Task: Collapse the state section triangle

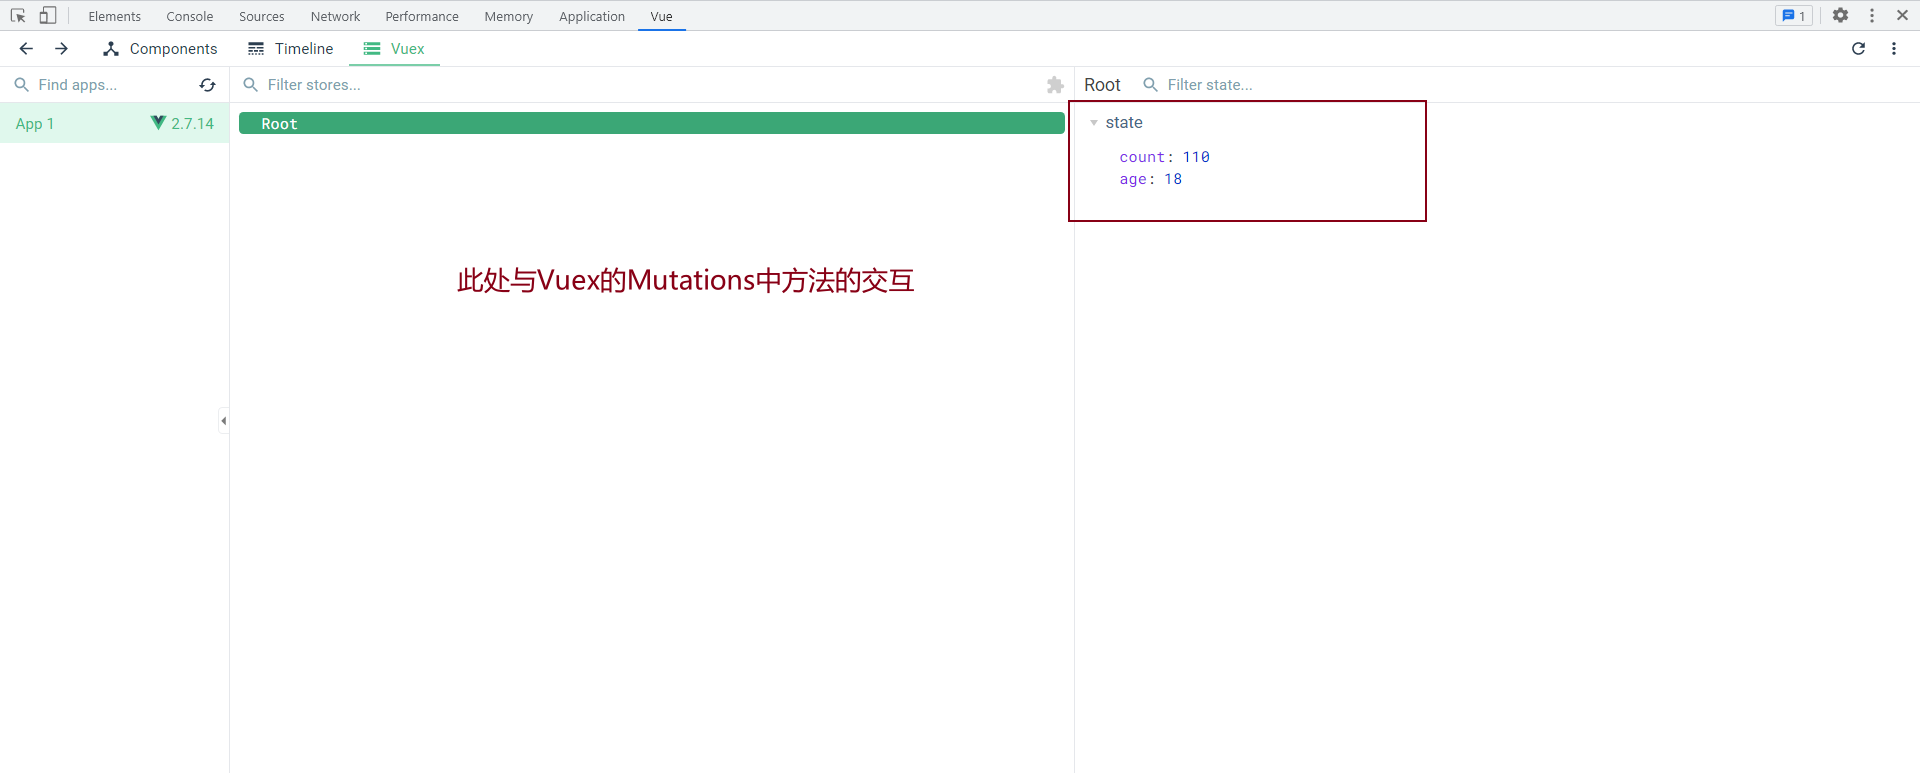Action: [x=1094, y=123]
